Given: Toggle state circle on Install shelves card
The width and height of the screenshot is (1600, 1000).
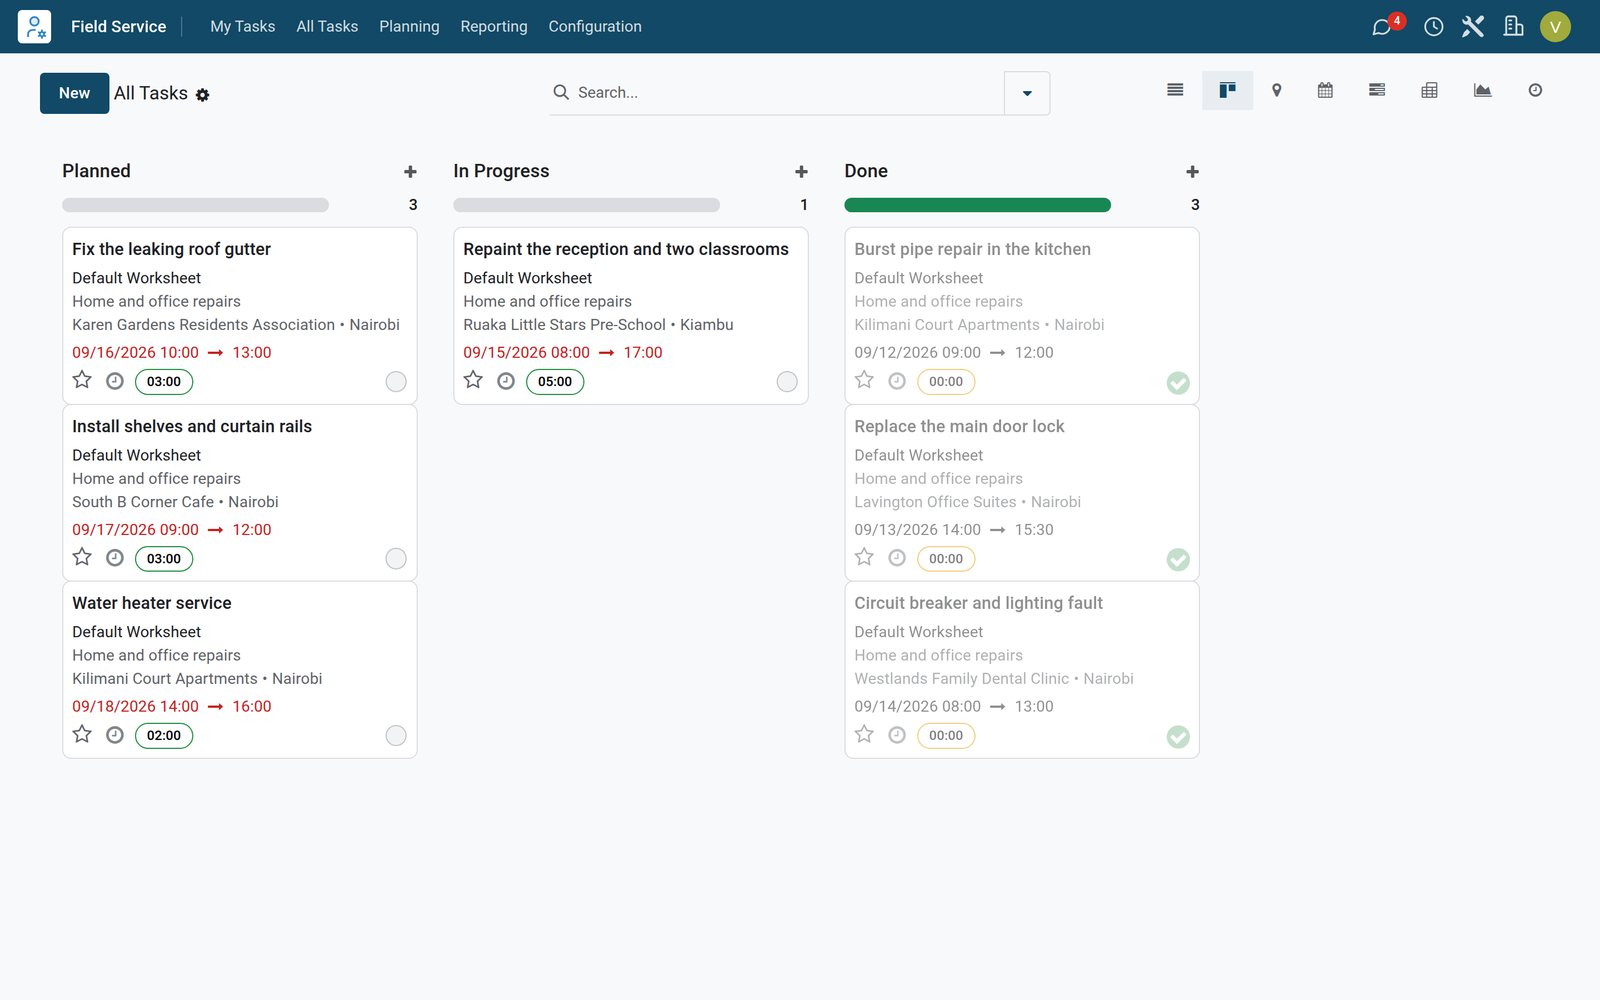Looking at the screenshot, I should click(x=396, y=559).
